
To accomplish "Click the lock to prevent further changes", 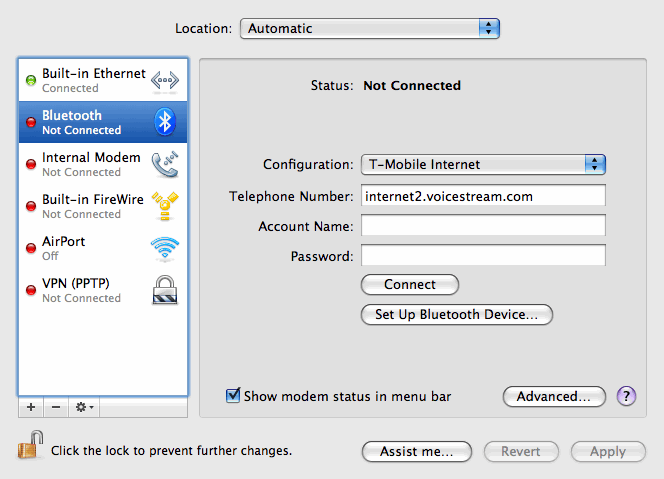I will pos(30,447).
